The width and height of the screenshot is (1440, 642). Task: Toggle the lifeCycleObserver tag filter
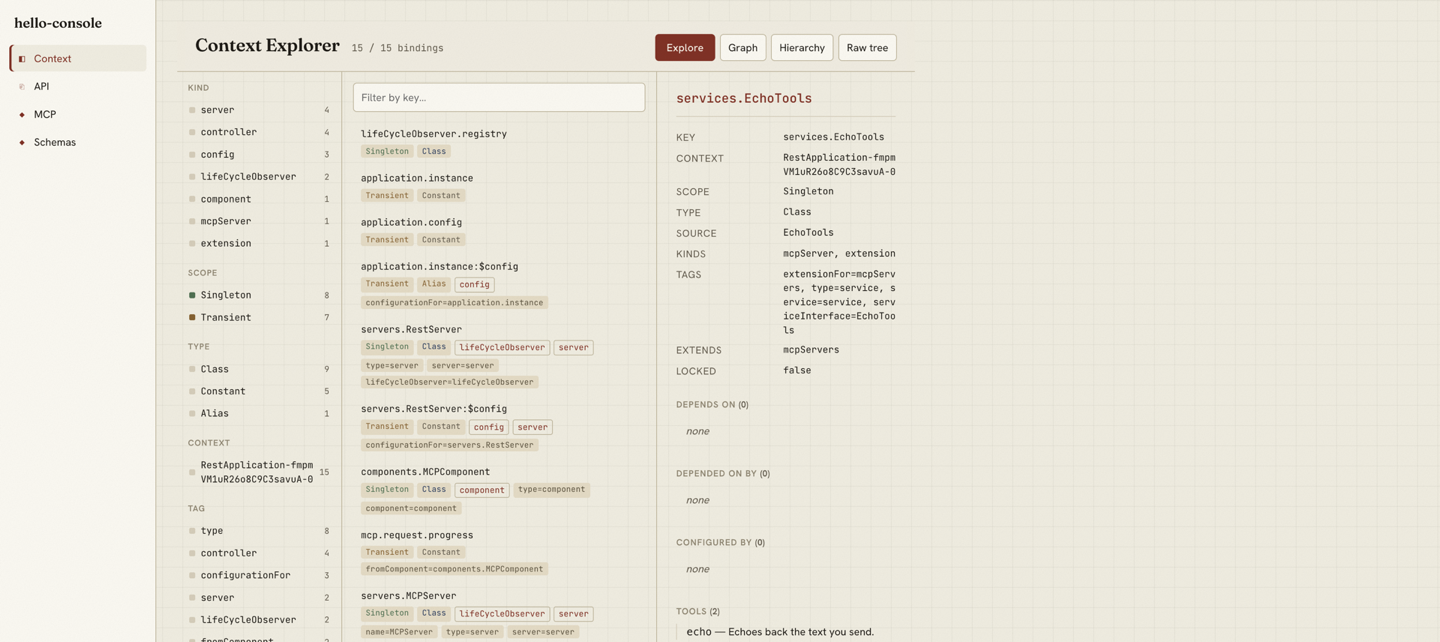click(x=259, y=620)
